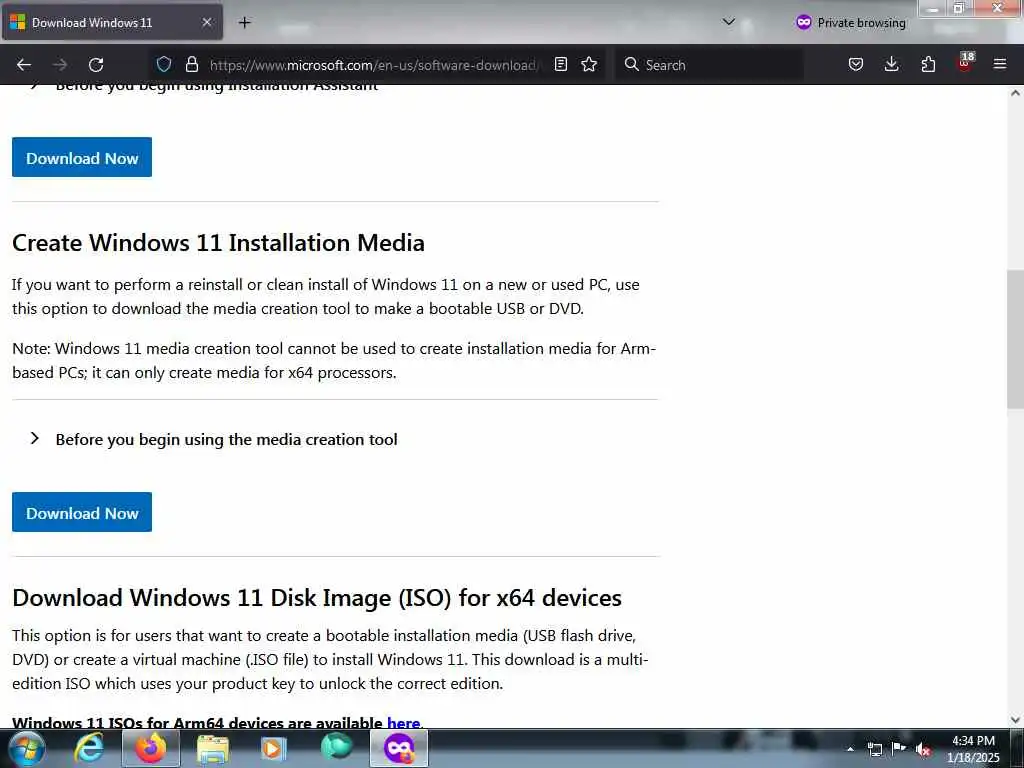
Task: Open a new tab with the plus button
Action: [244, 23]
